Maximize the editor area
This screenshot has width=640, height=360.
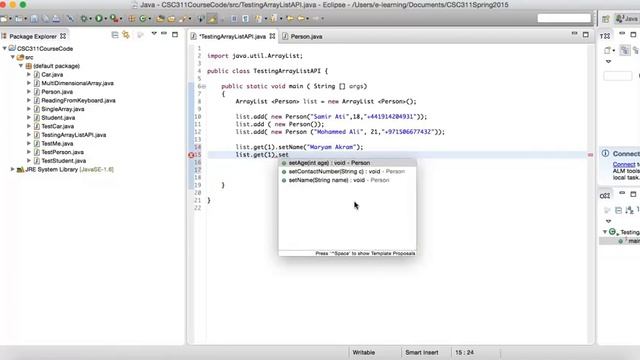coord(586,35)
